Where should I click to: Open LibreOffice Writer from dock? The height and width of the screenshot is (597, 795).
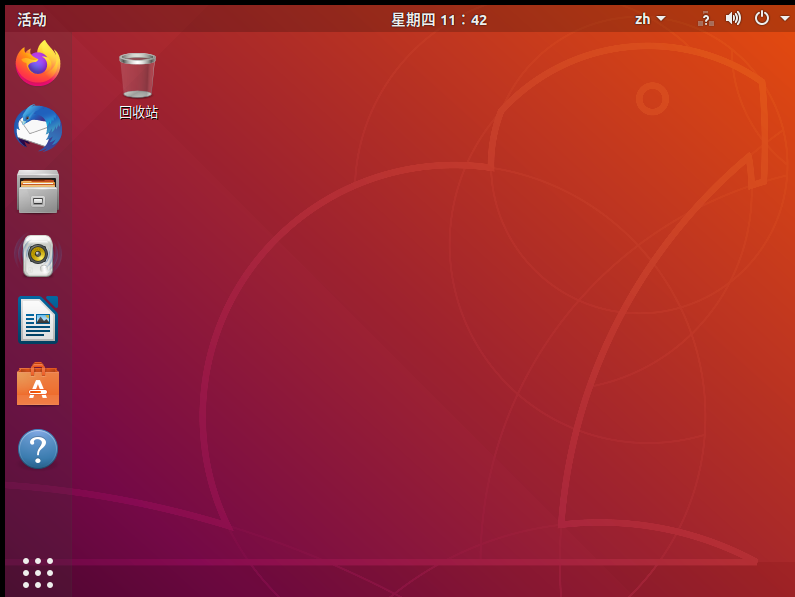pyautogui.click(x=38, y=320)
